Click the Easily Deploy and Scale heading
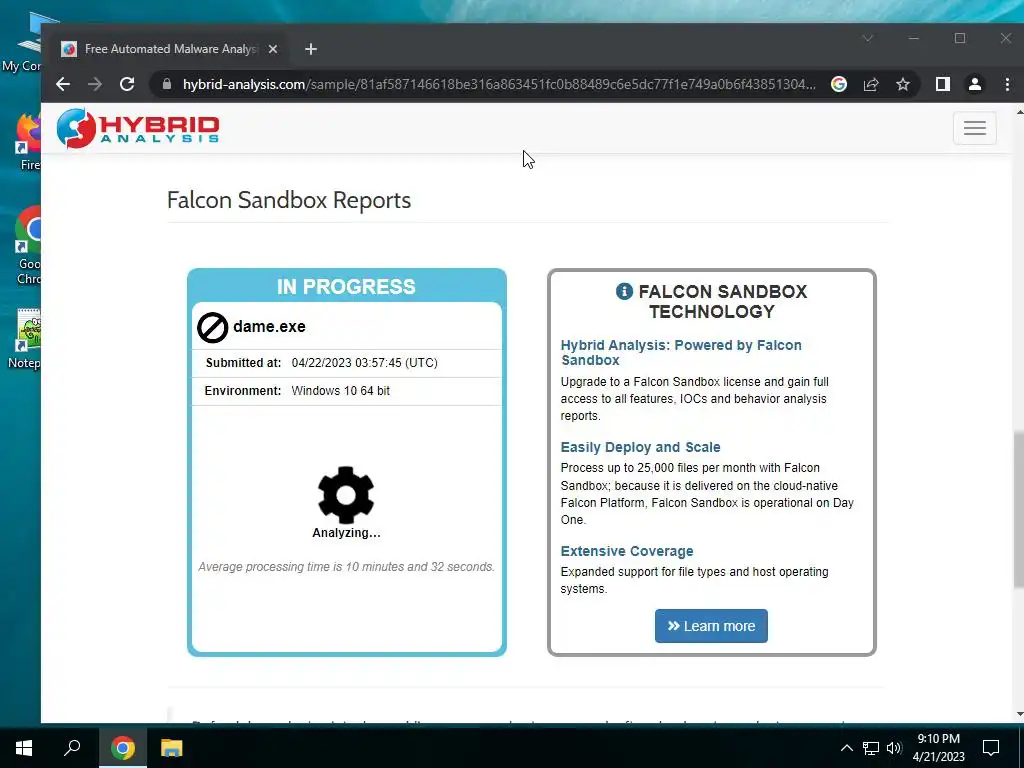 640,447
